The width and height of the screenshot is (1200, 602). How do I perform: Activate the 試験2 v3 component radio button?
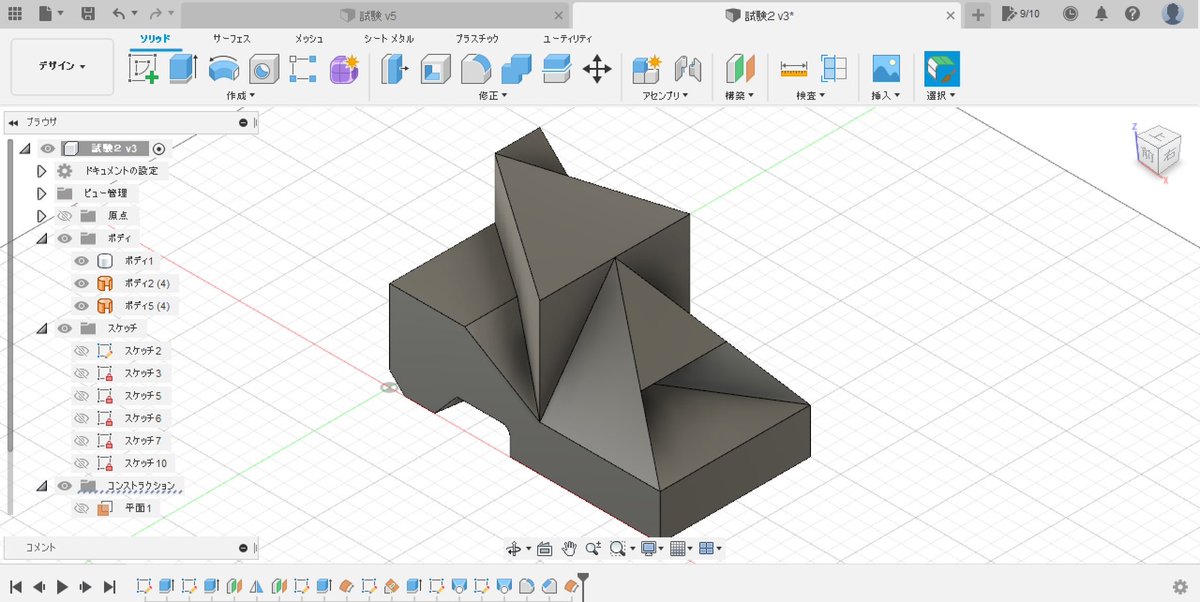tap(158, 148)
